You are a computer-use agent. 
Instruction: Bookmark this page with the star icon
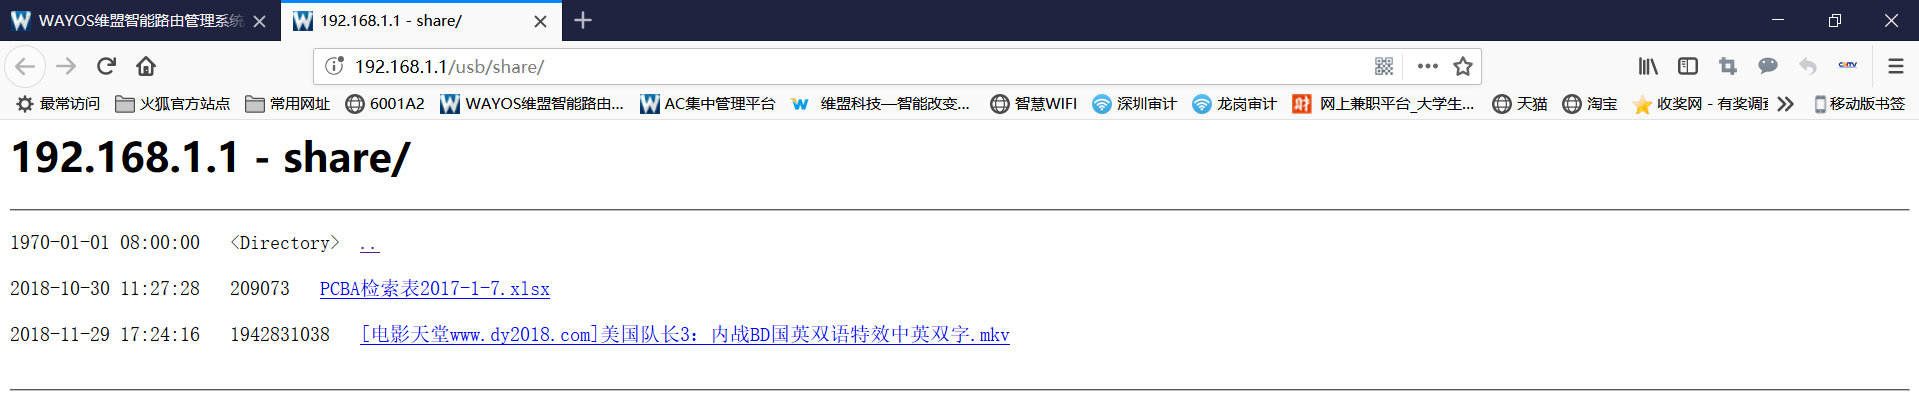[1463, 66]
